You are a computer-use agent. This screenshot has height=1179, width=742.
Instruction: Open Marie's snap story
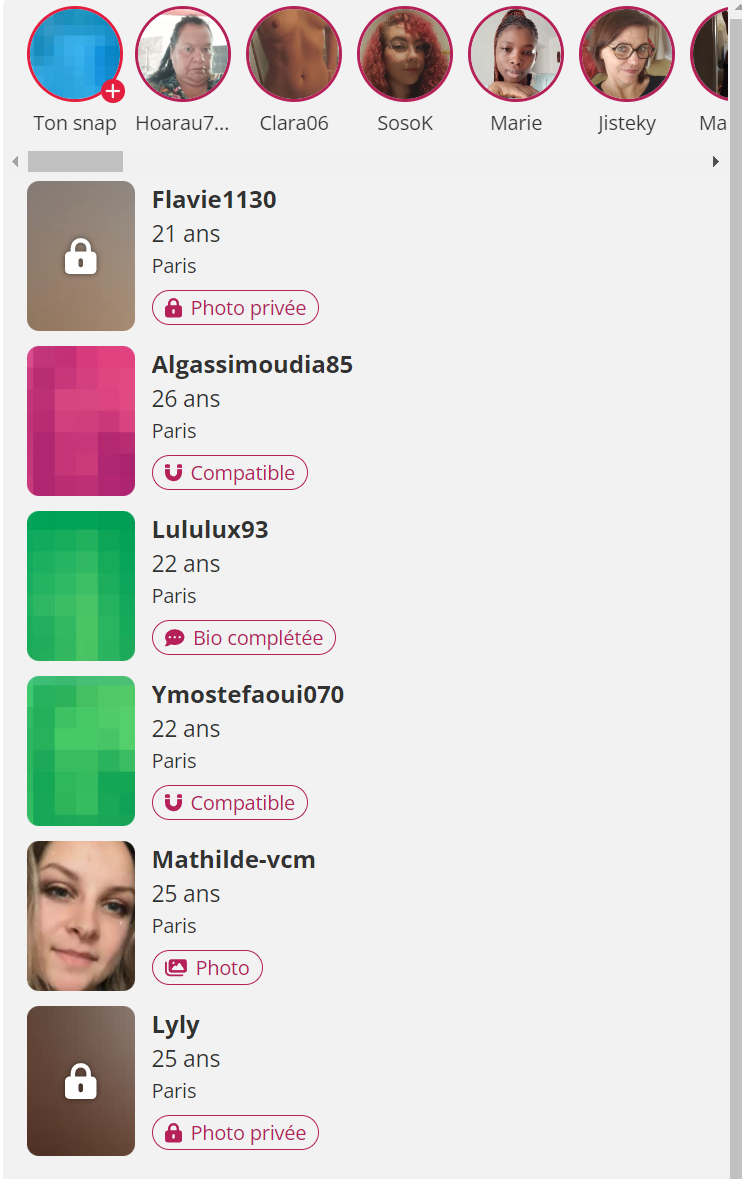[x=516, y=54]
